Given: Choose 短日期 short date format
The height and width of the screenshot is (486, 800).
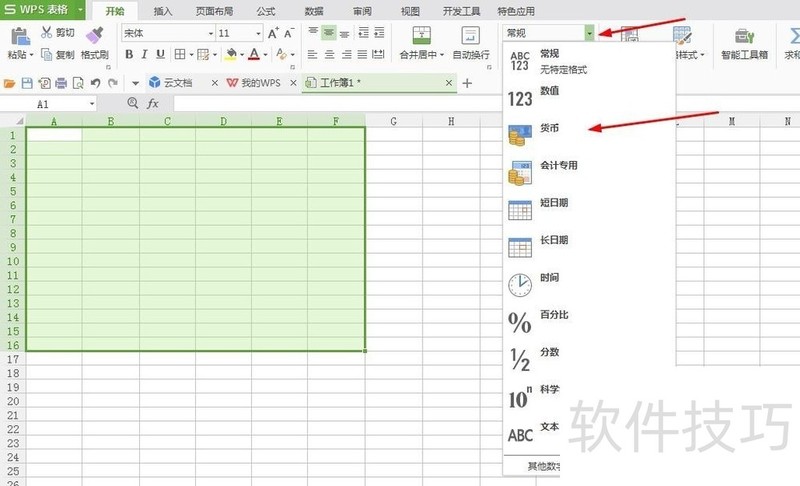Looking at the screenshot, I should coord(589,209).
